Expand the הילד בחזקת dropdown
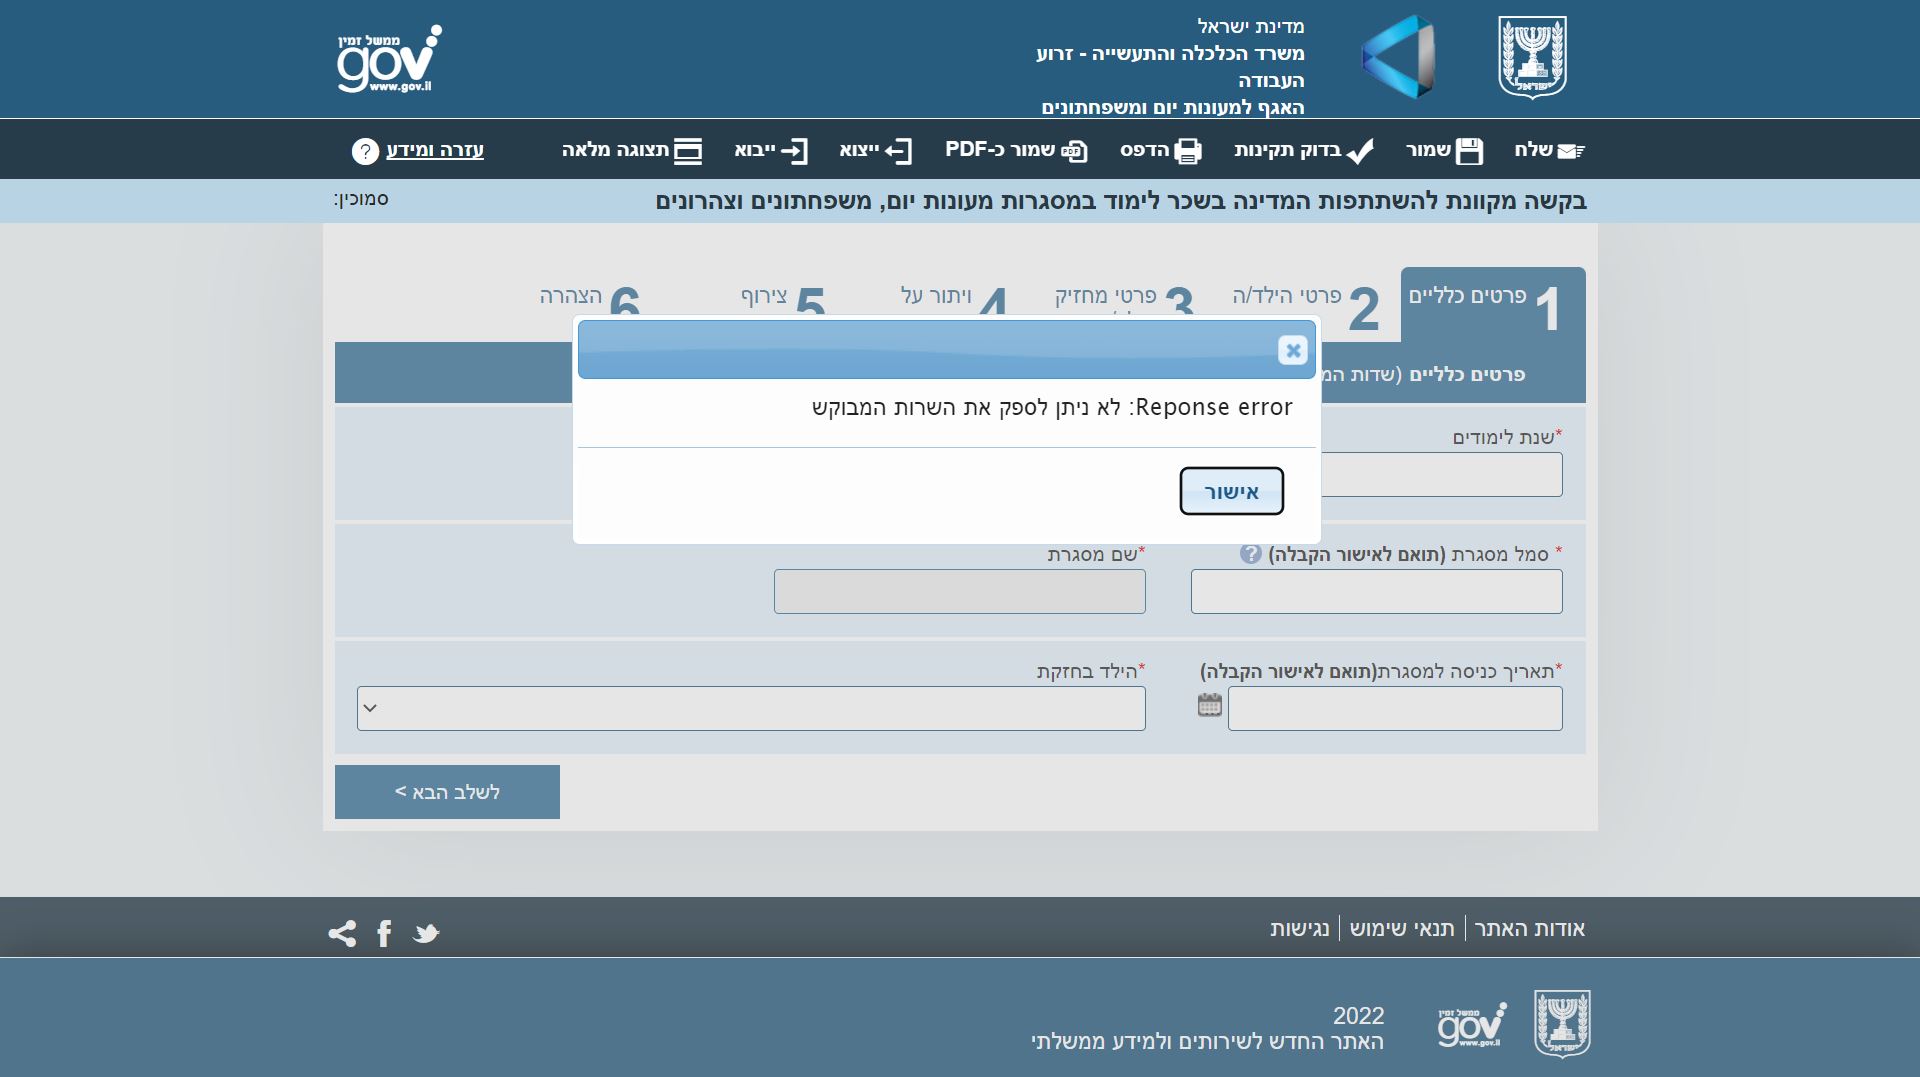The image size is (1920, 1077). pos(751,708)
